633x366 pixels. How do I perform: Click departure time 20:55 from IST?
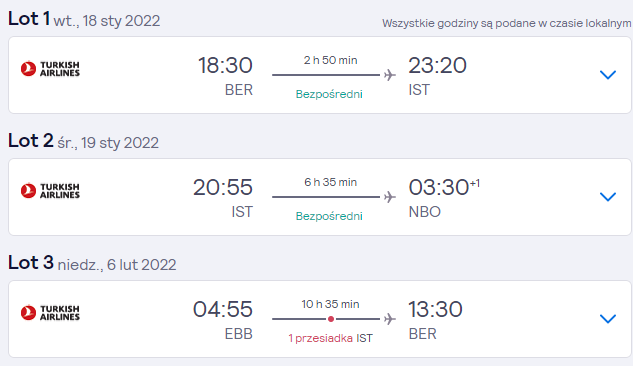[223, 187]
